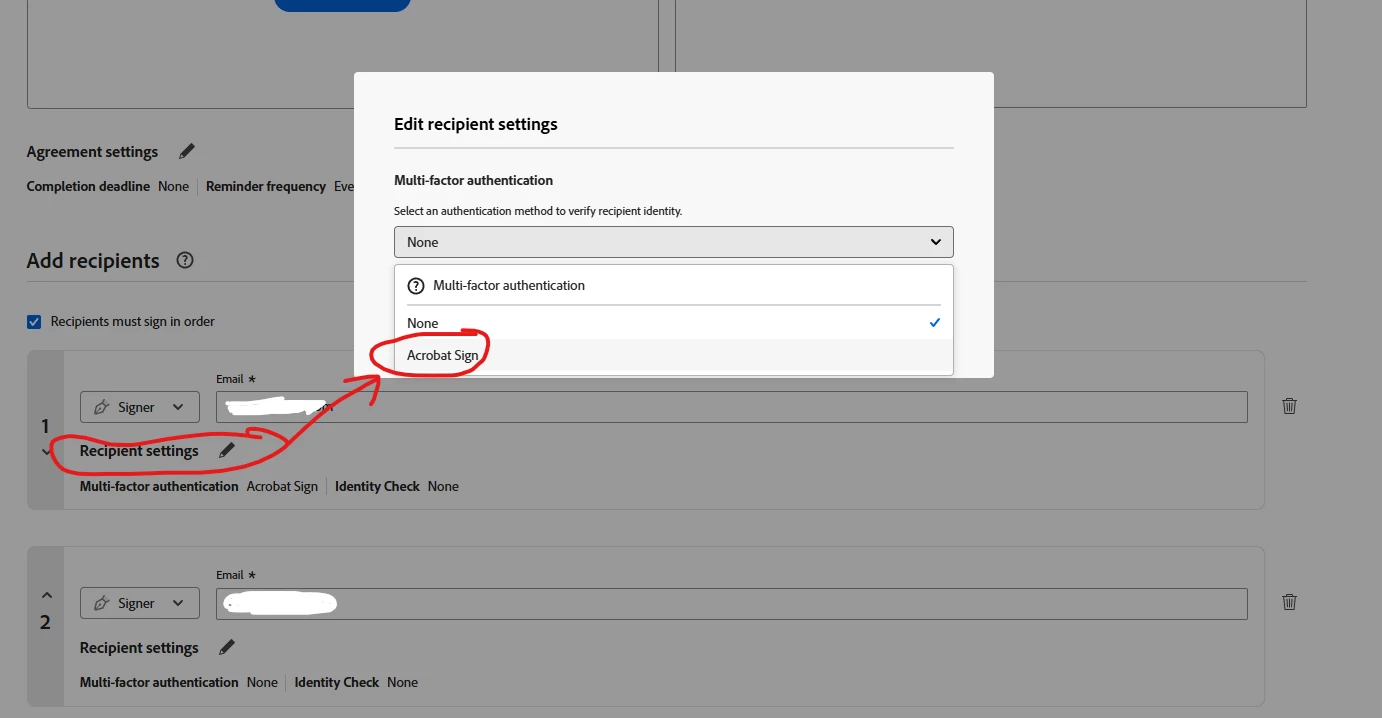
Task: Click 'Reminder frequency' label
Action: (x=266, y=186)
